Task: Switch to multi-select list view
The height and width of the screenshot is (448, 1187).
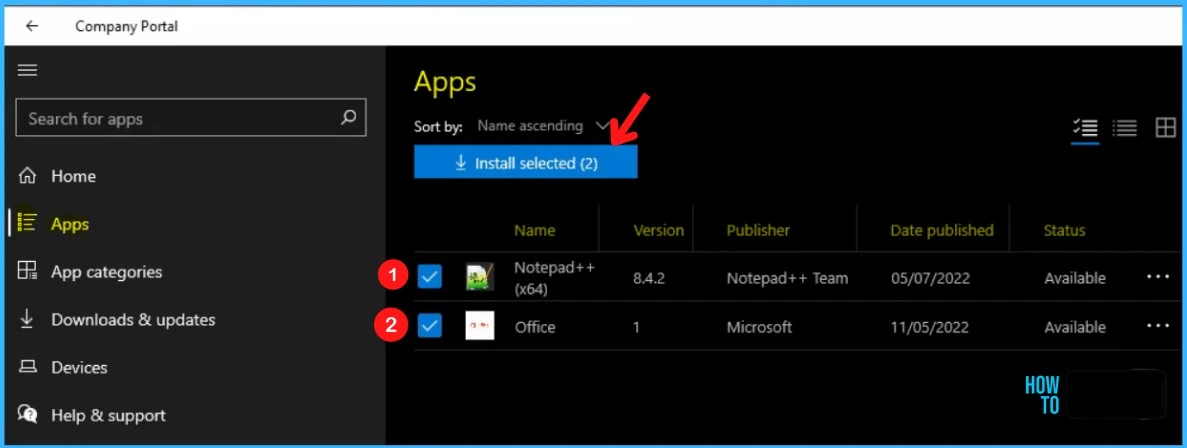Action: tap(1086, 129)
